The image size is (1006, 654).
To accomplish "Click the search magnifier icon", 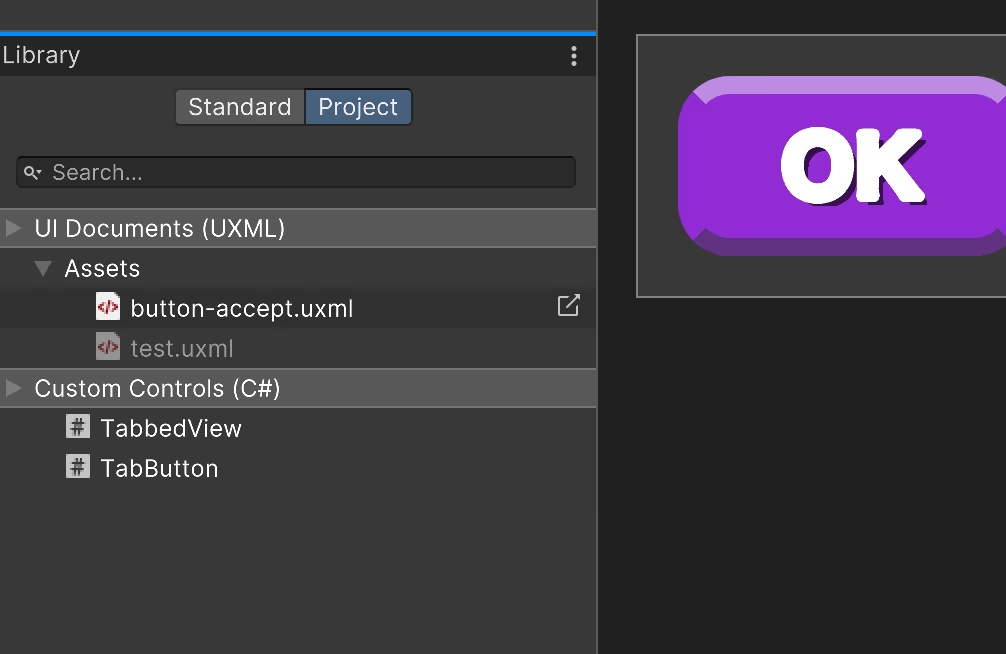I will pos(33,173).
